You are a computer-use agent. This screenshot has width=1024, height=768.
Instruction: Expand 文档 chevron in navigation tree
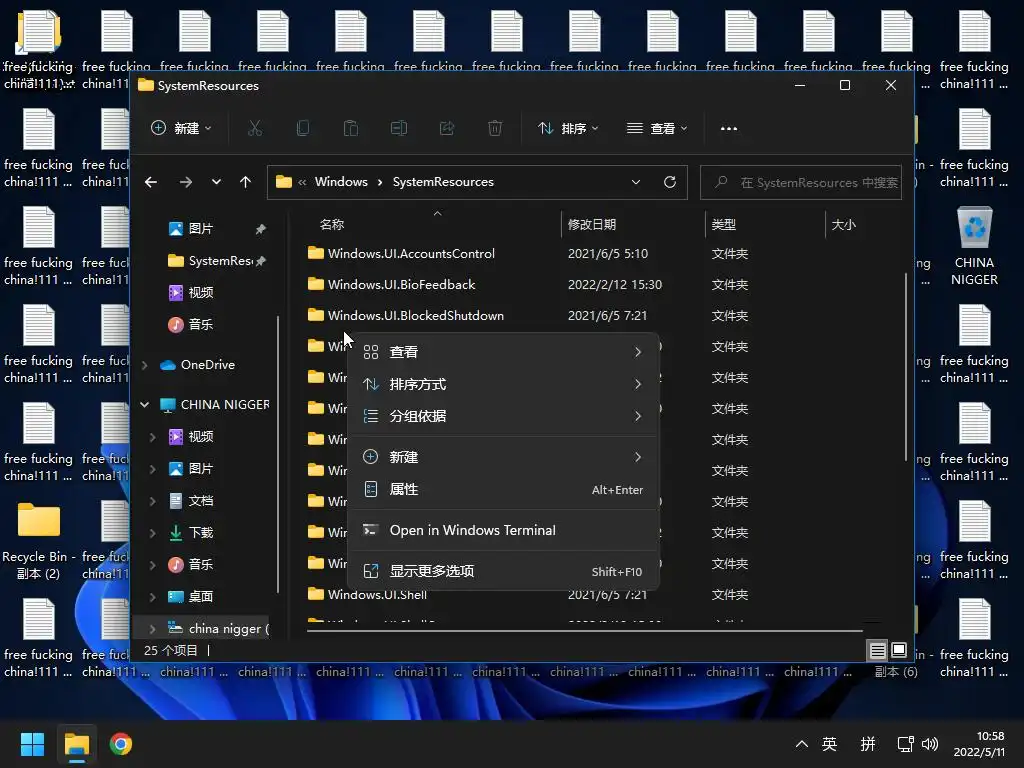coord(153,501)
